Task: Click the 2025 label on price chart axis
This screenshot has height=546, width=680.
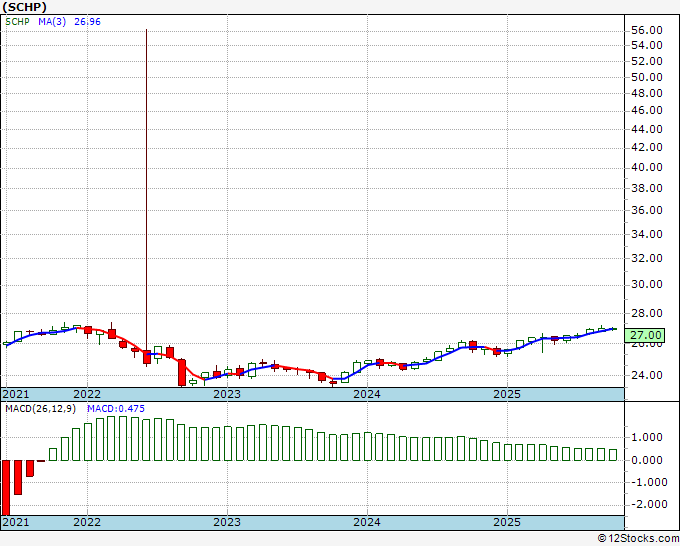Action: tap(507, 394)
